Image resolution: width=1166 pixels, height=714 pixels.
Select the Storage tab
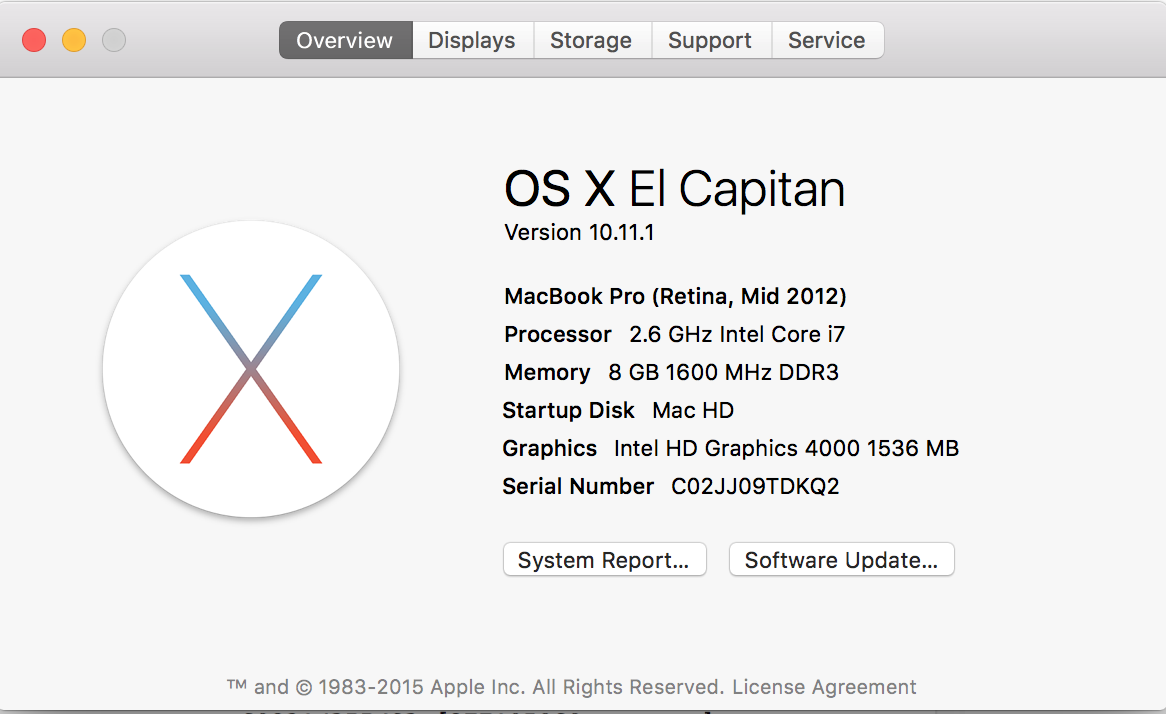(591, 41)
